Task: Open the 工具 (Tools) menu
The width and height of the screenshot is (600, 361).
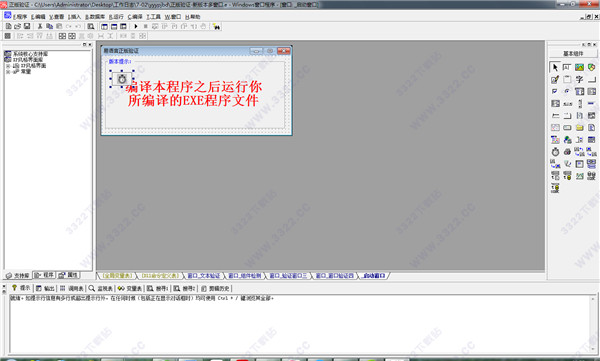Action: click(x=153, y=17)
